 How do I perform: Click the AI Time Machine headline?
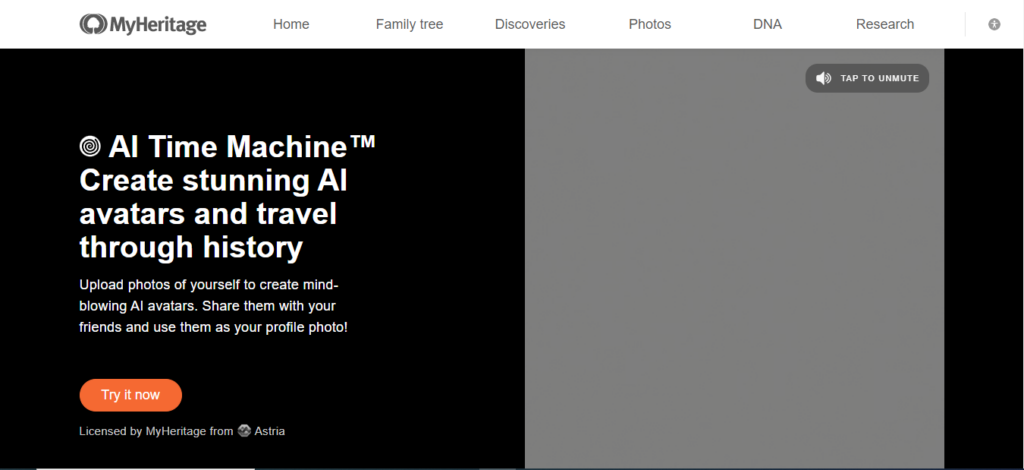(241, 147)
